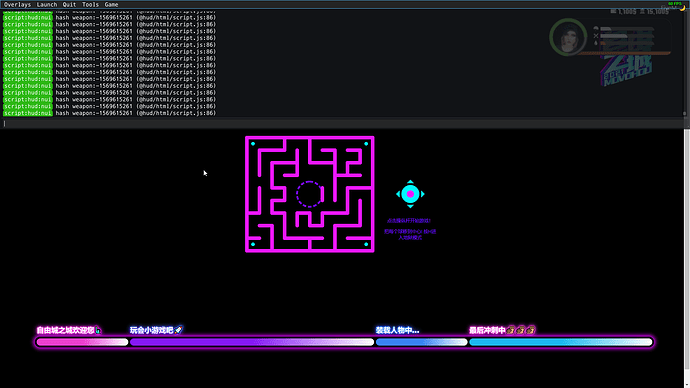Click the pink center of the joystick
Viewport: 690px width, 388px height.
coord(410,194)
